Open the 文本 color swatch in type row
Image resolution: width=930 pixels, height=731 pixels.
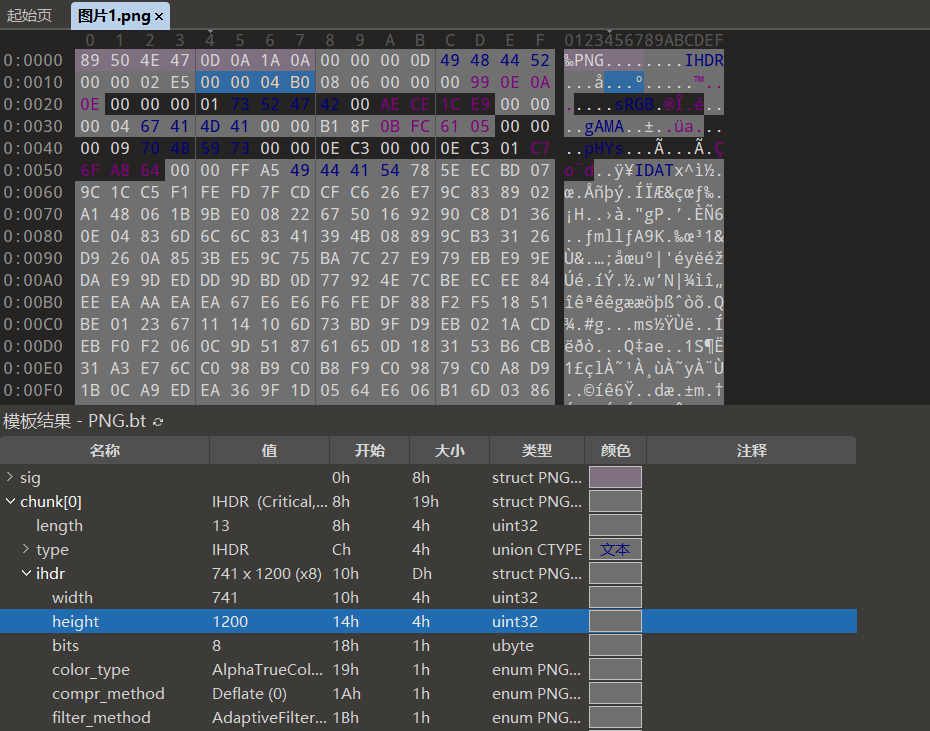coord(615,549)
